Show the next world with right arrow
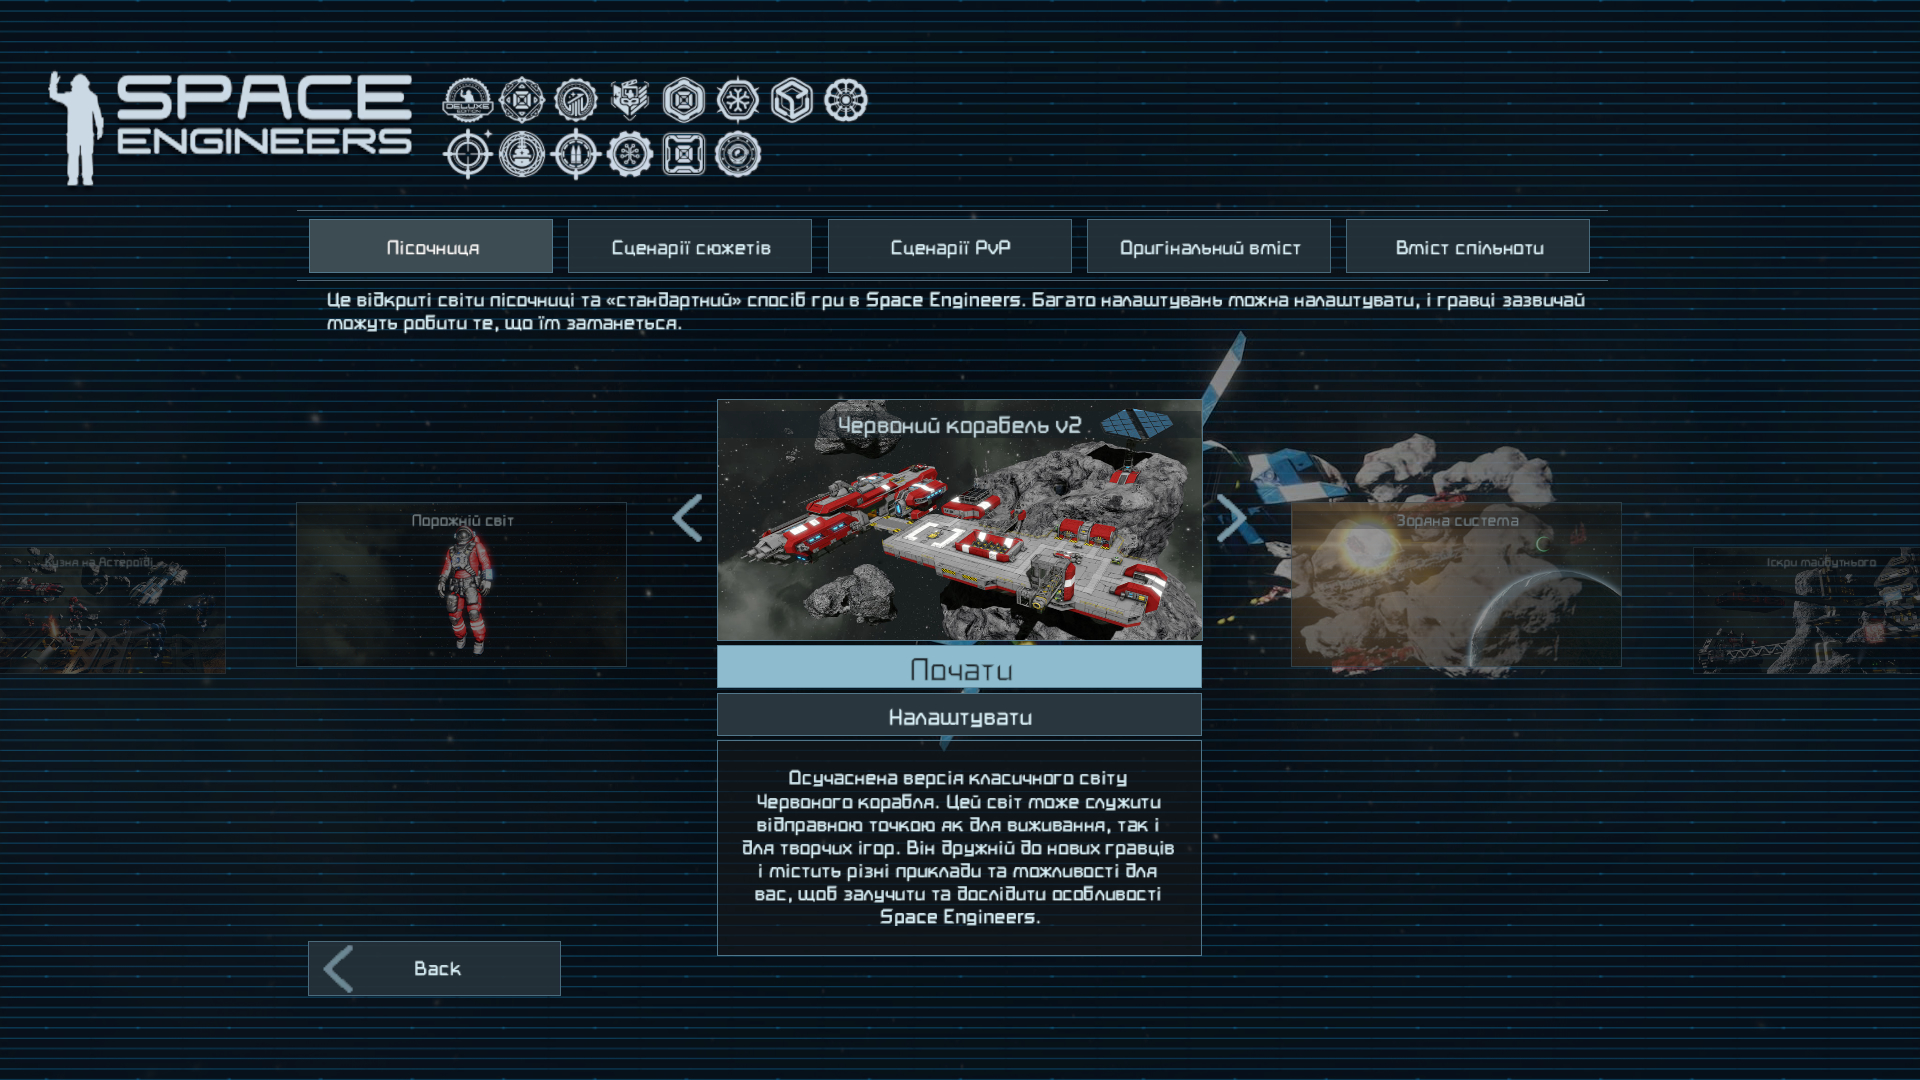 1231,518
